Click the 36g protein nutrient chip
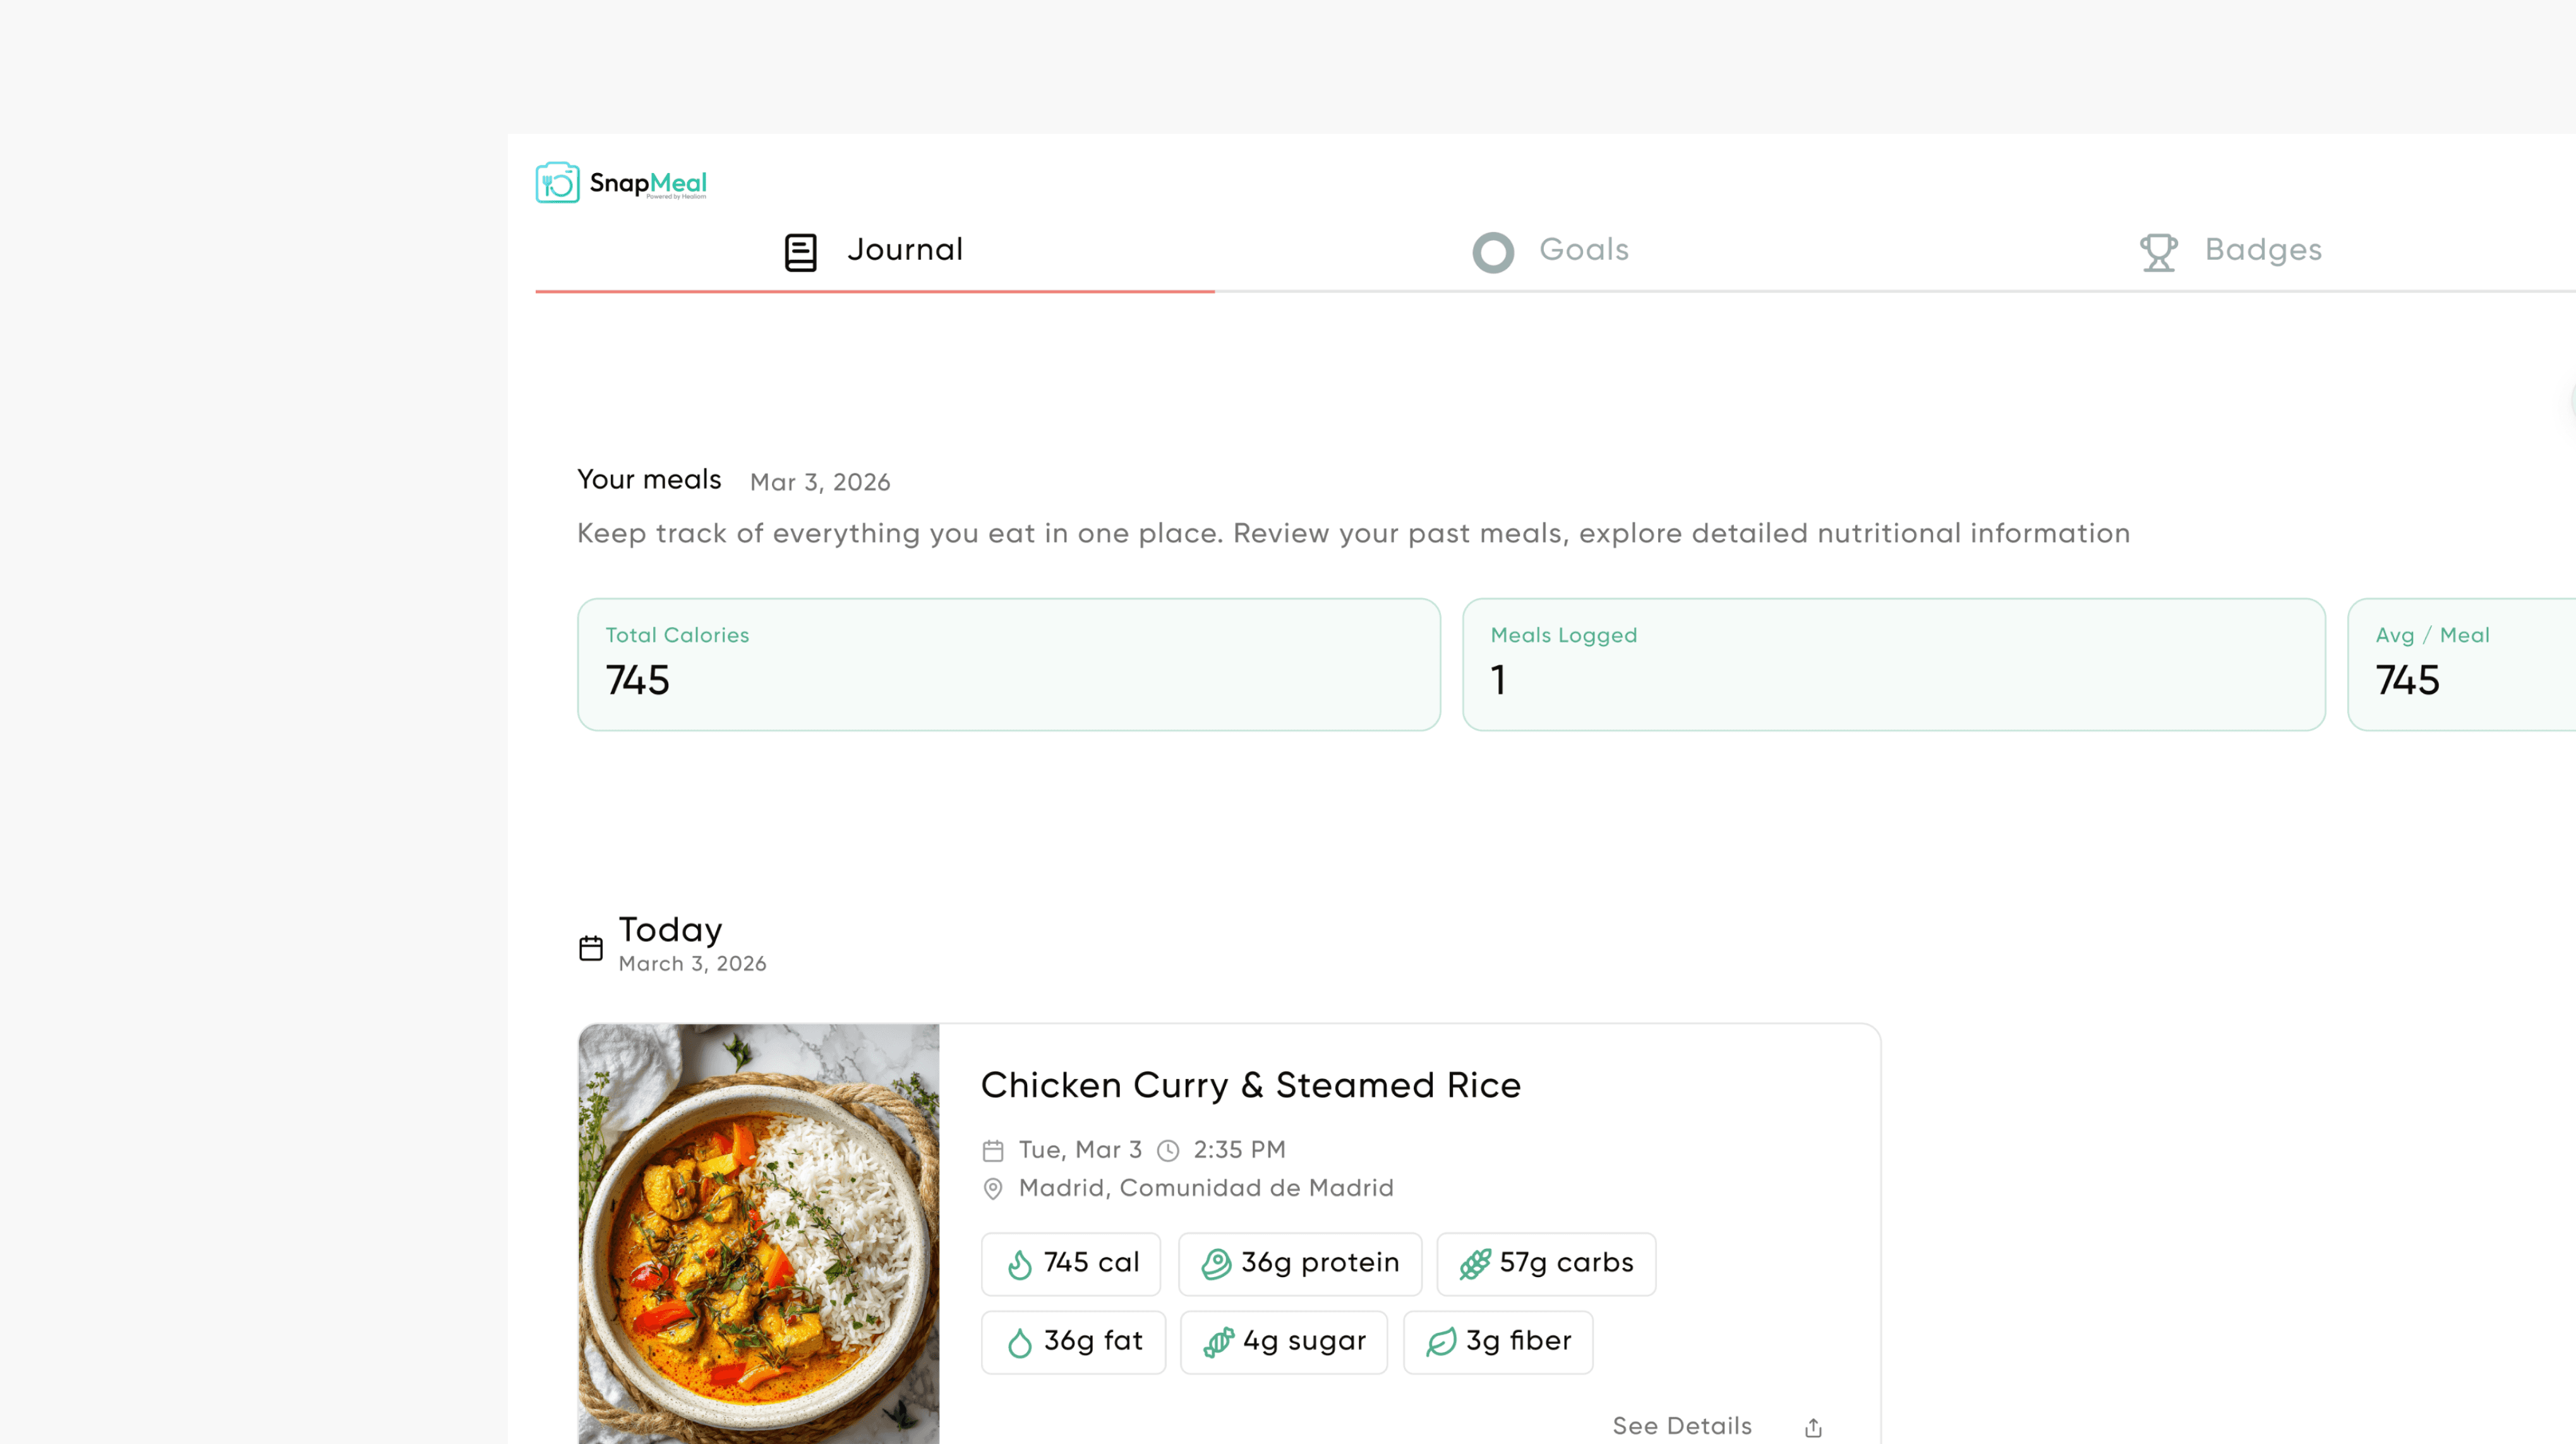2576x1444 pixels. click(1300, 1264)
